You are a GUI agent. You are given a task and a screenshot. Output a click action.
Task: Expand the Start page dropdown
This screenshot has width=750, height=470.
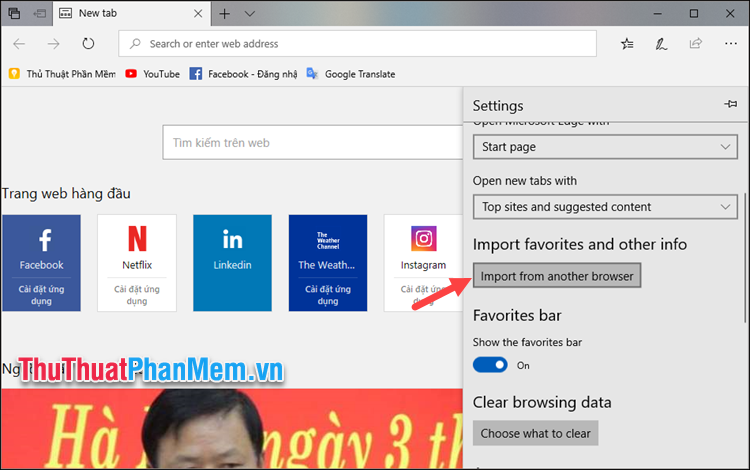pyautogui.click(x=605, y=147)
